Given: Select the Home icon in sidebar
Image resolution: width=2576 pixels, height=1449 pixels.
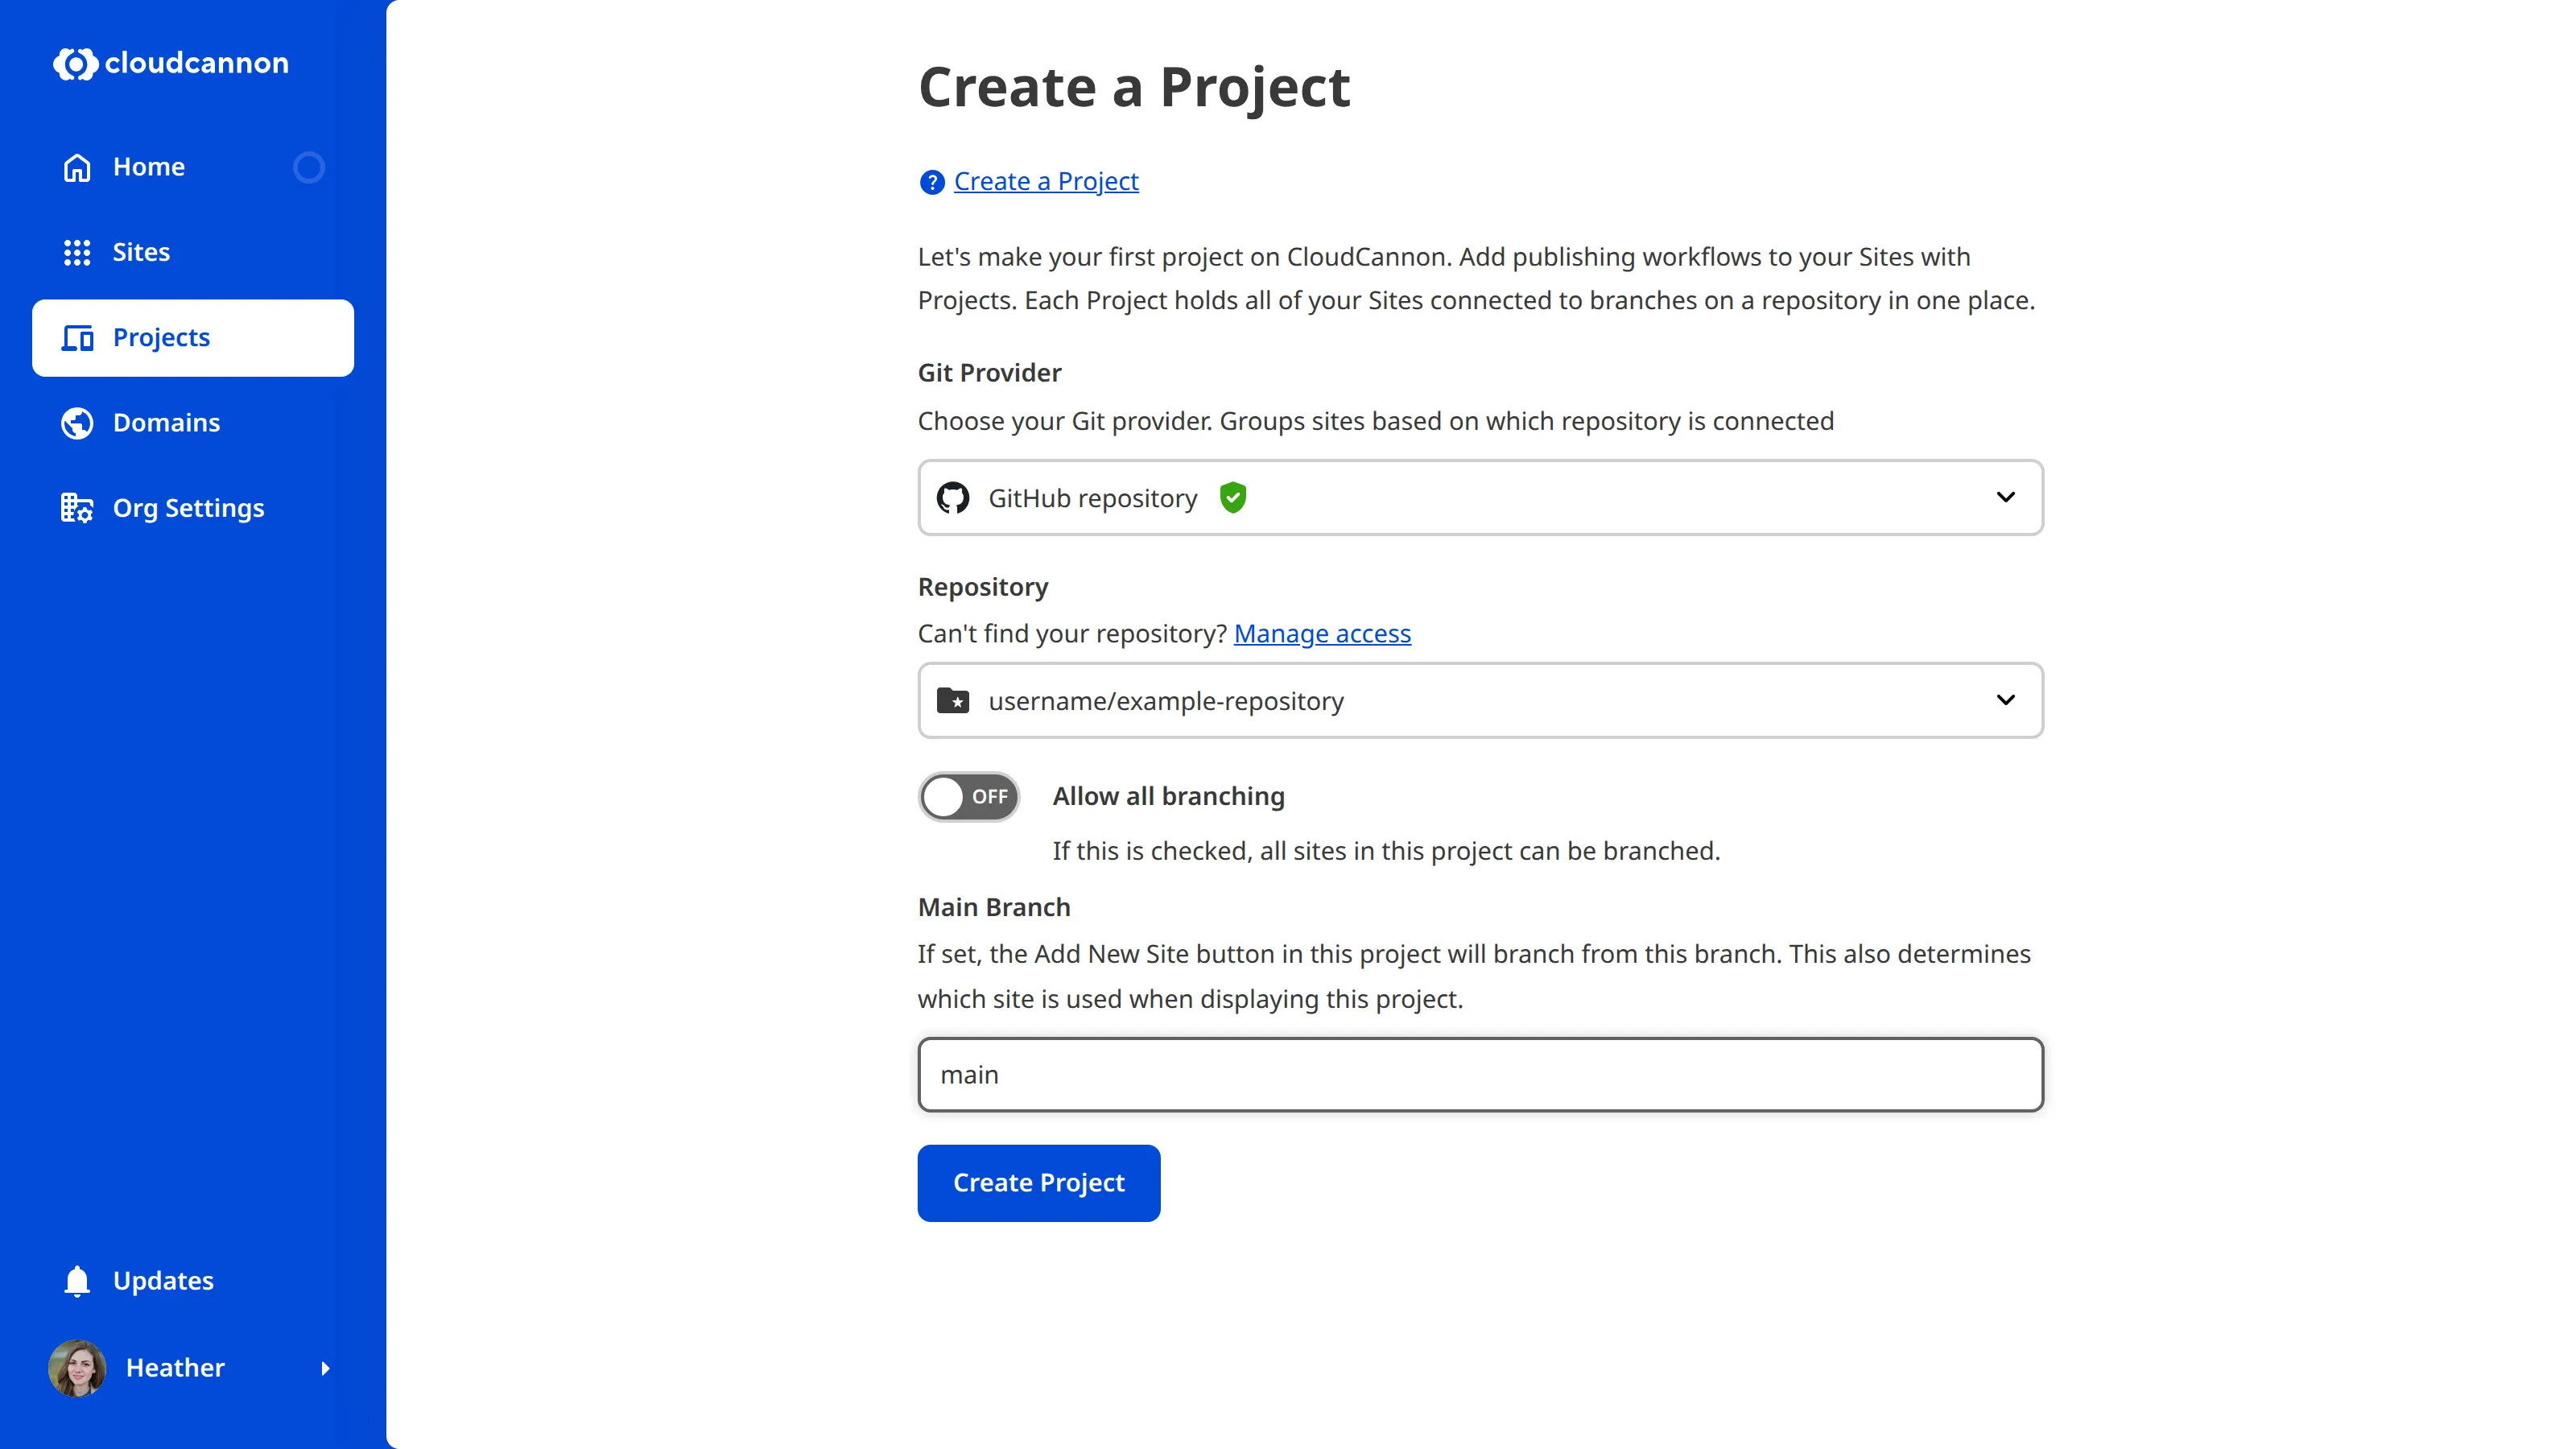Looking at the screenshot, I should [77, 167].
